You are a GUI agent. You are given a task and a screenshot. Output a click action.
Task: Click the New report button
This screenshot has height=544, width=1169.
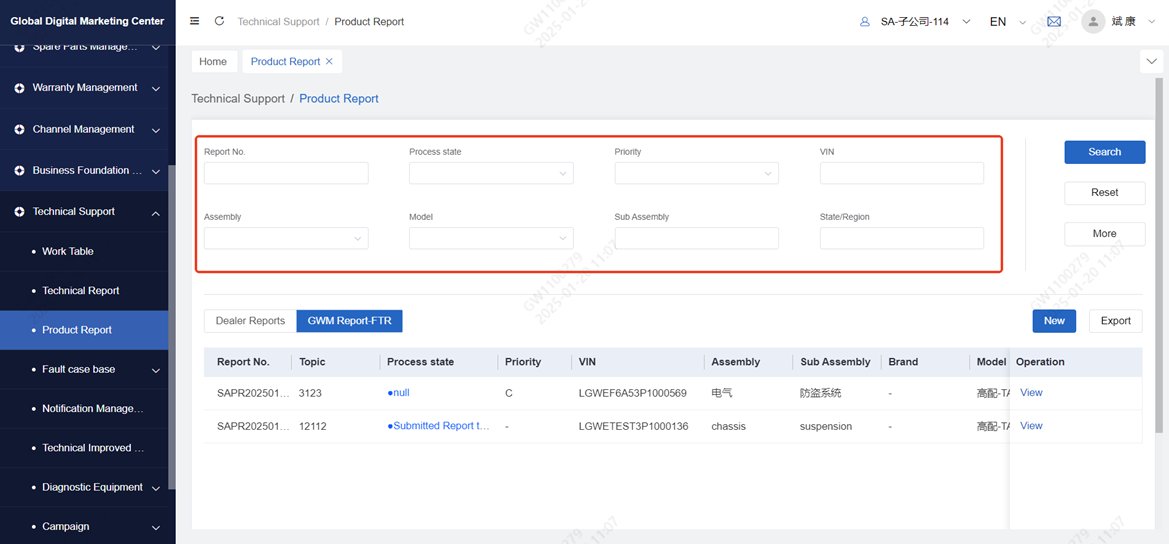tap(1054, 321)
